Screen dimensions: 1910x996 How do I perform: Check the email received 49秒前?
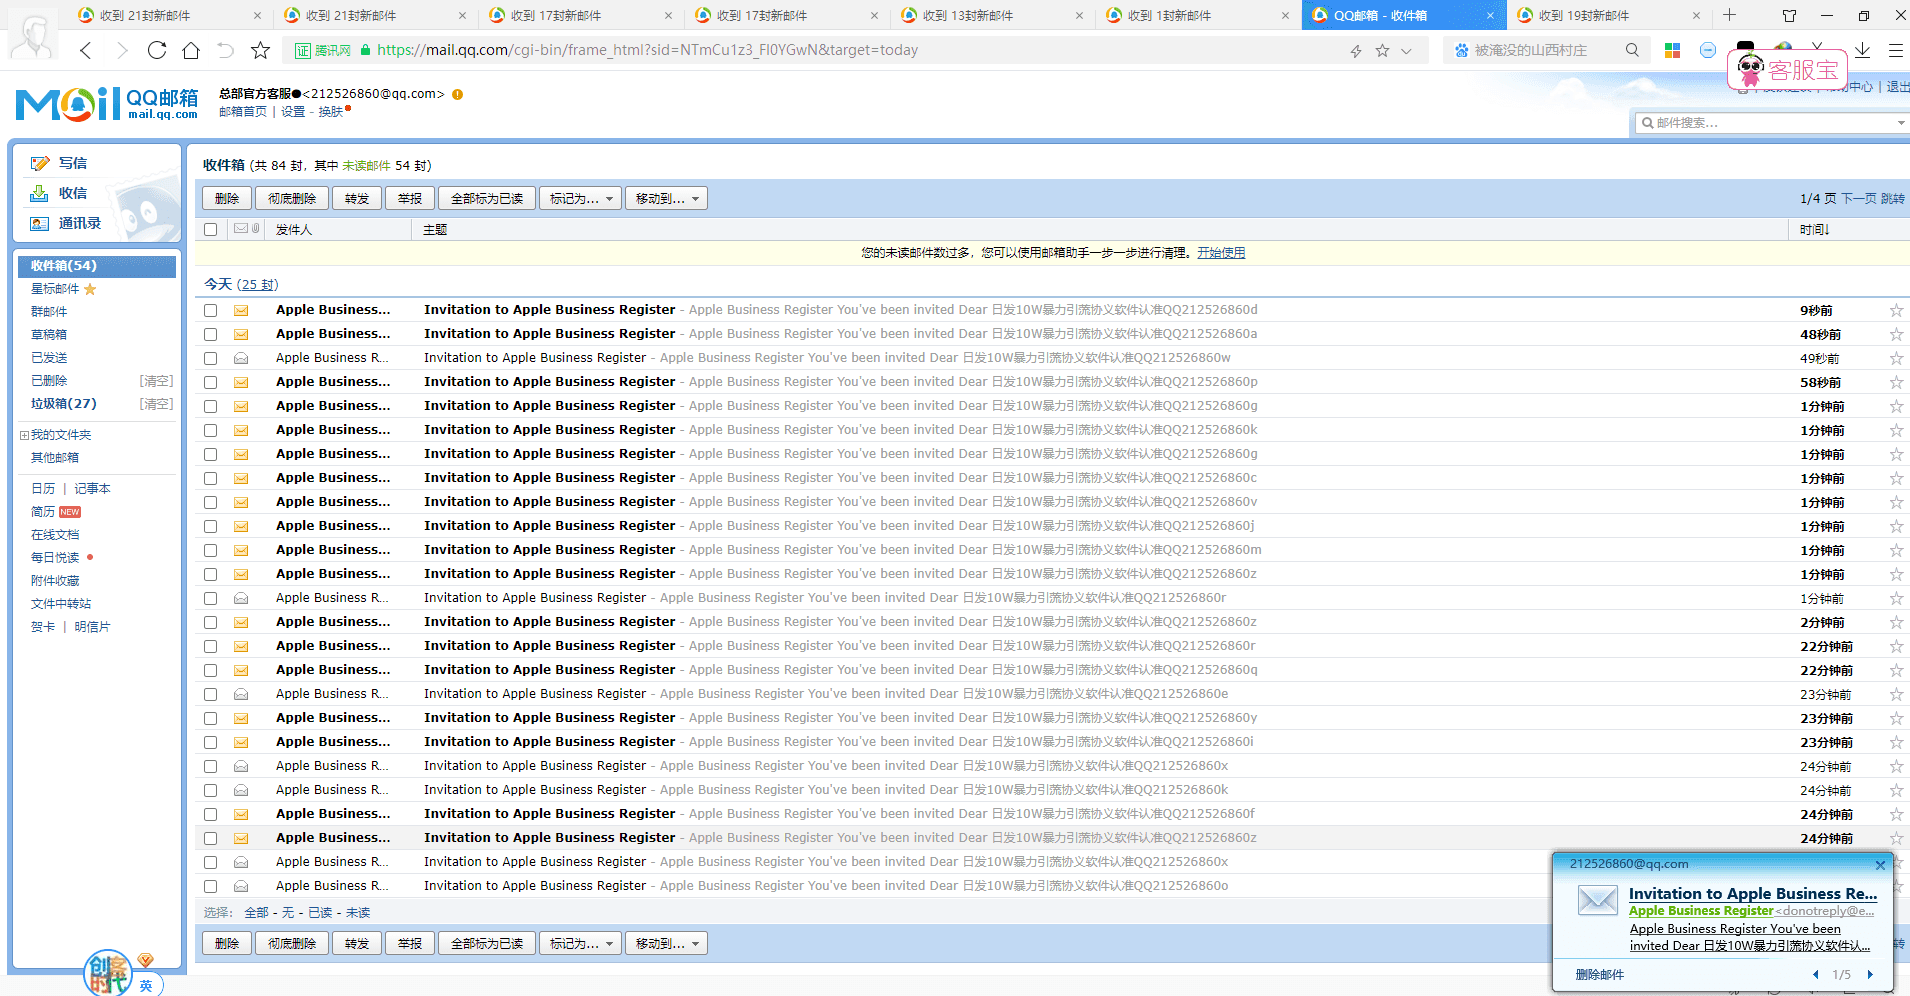(x=210, y=358)
